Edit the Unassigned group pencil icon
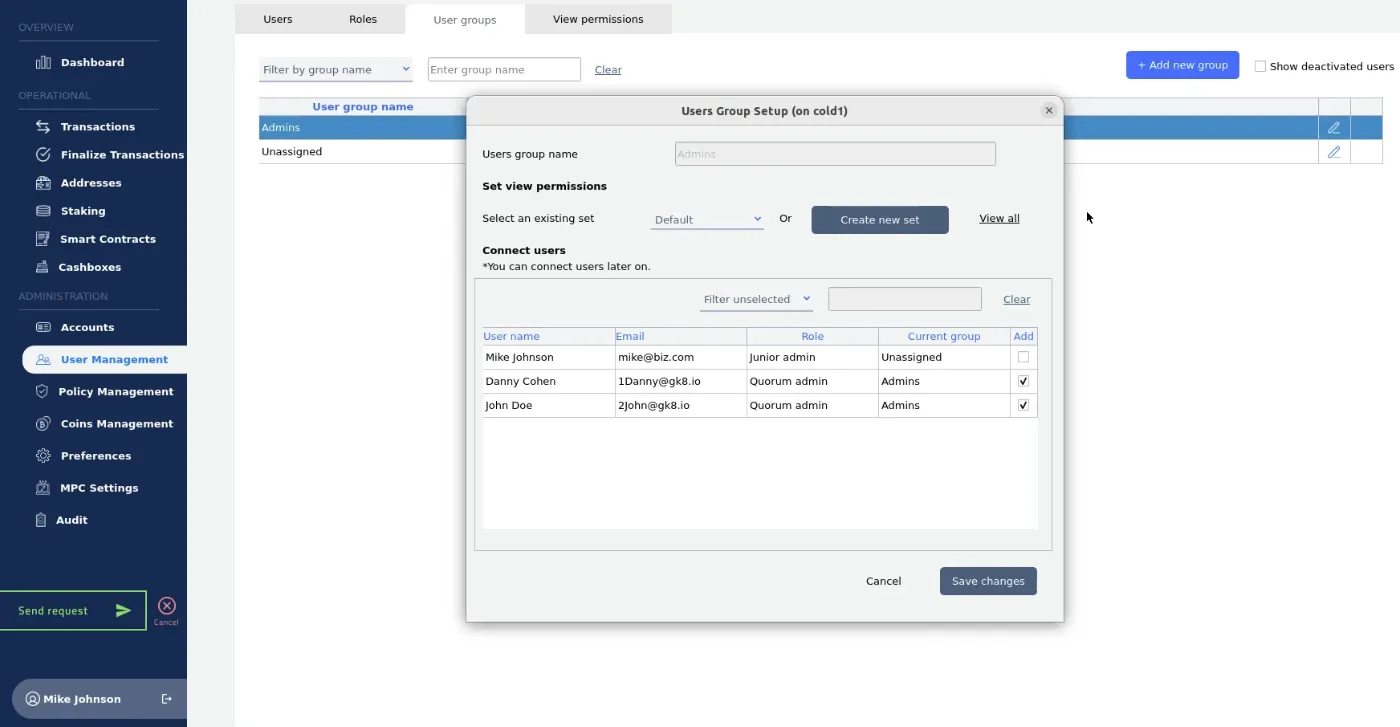The width and height of the screenshot is (1400, 727). [1334, 152]
